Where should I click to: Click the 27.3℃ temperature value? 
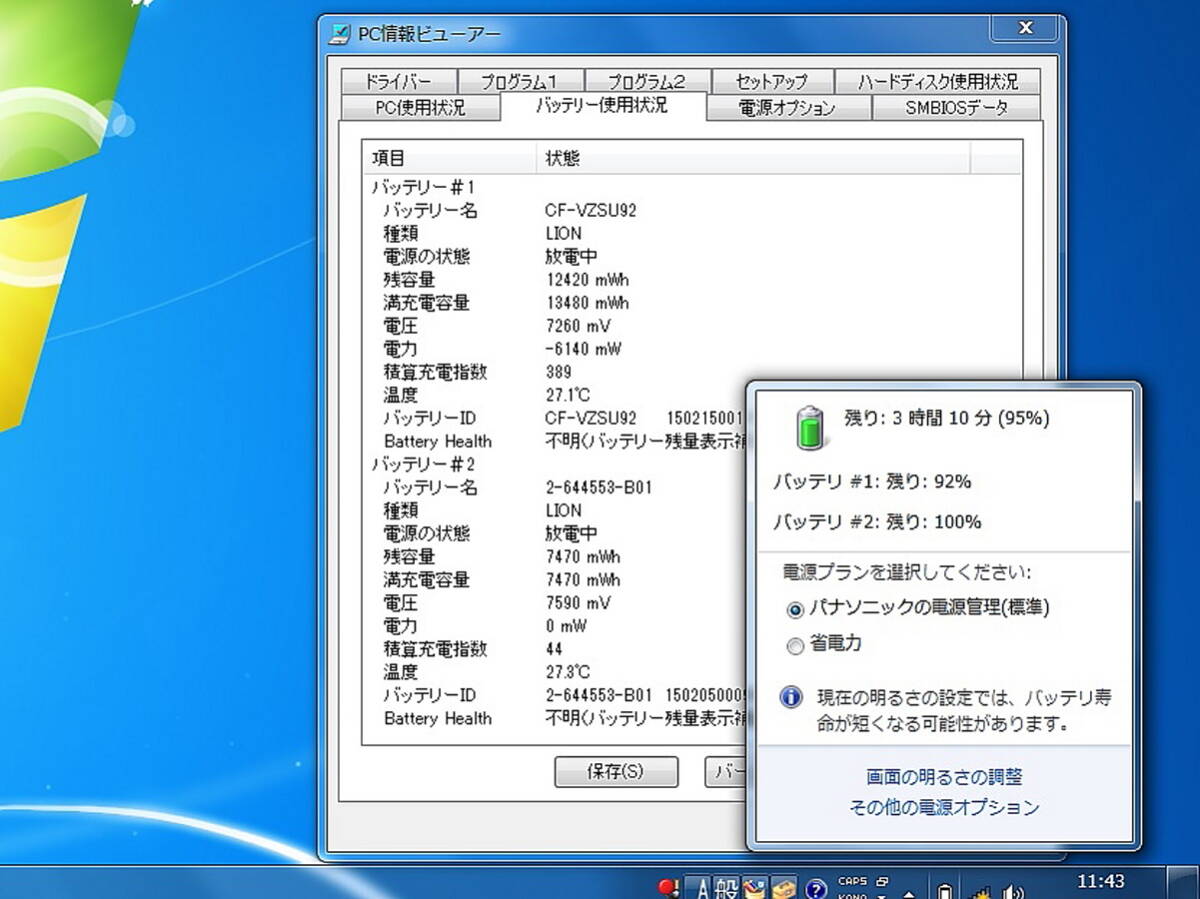tap(568, 672)
